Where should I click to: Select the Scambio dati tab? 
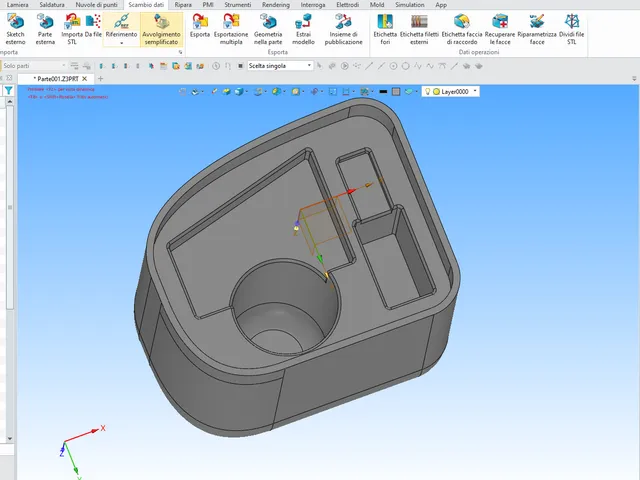[x=146, y=5]
